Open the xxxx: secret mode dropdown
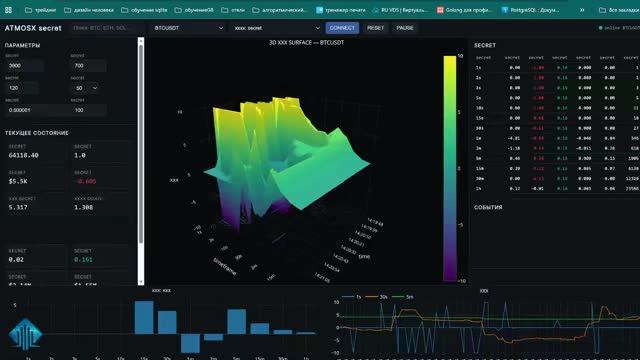Viewport: 640px width, 360px height. 277,28
